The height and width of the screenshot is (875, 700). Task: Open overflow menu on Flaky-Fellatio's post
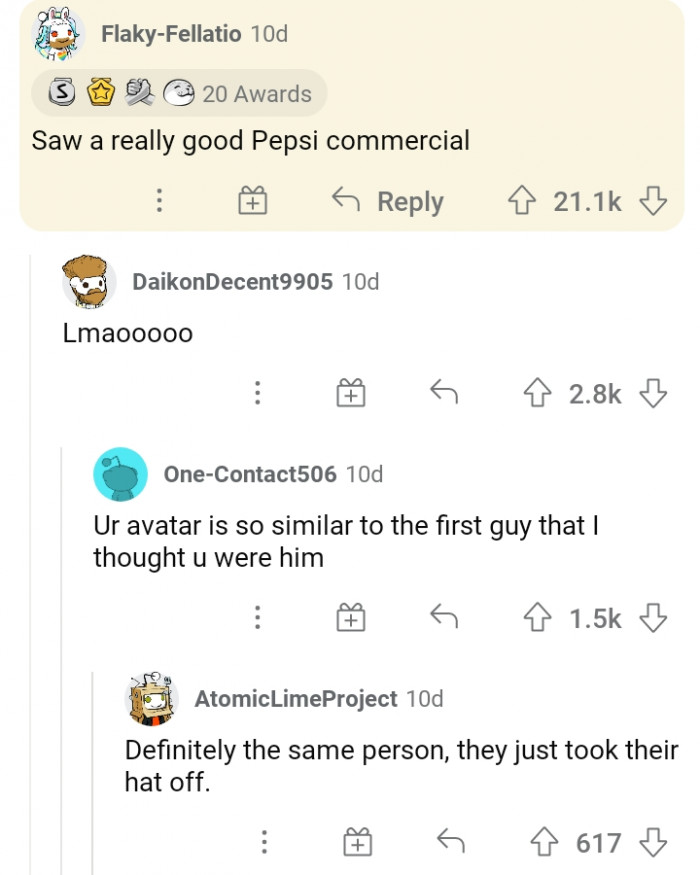coord(157,201)
